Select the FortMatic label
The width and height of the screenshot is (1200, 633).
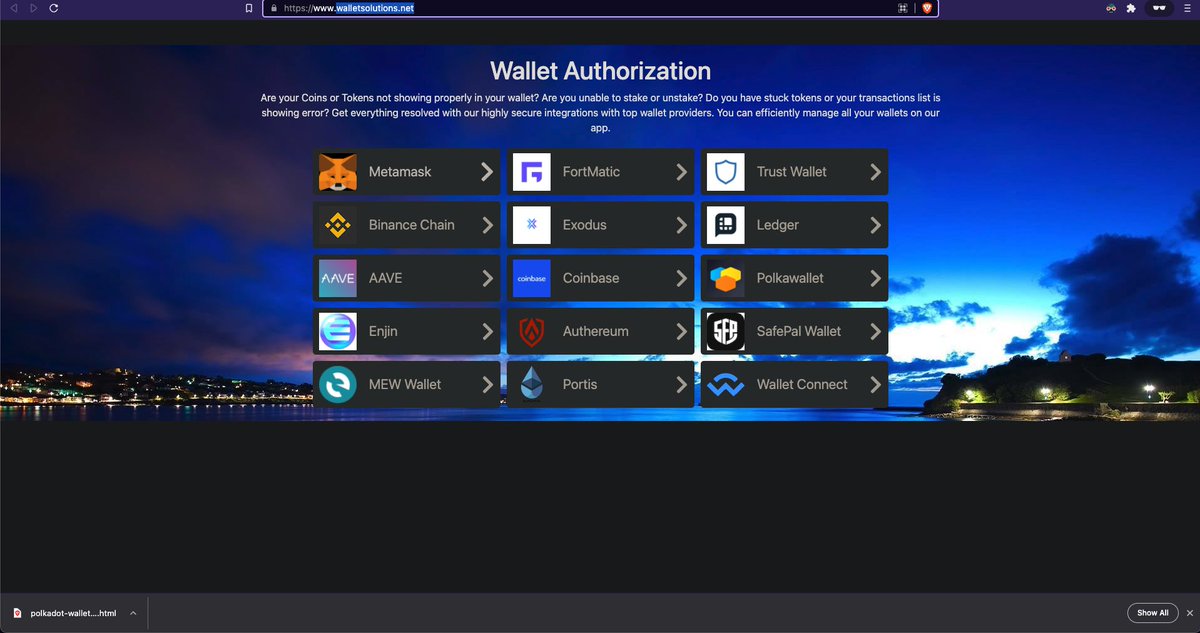coord(591,172)
